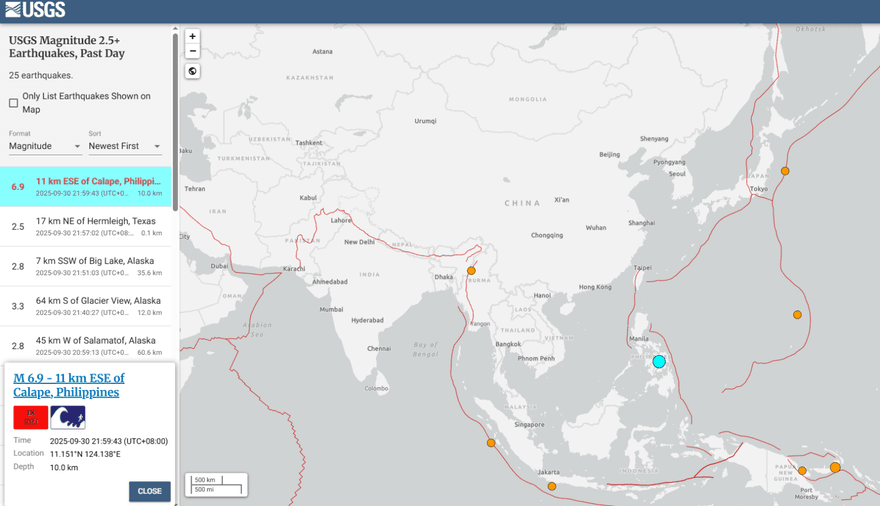Open the tsunami wave icon in popup
The image size is (880, 506).
(x=68, y=417)
